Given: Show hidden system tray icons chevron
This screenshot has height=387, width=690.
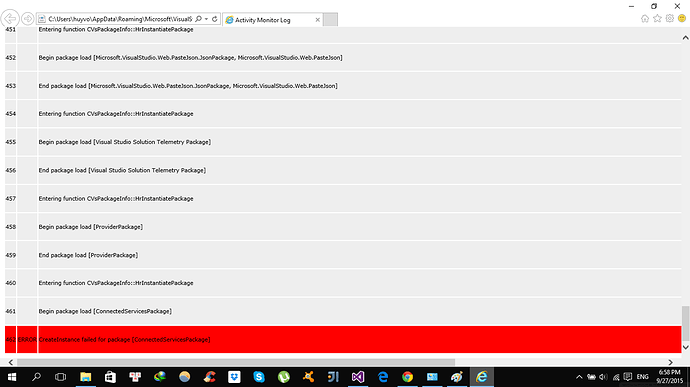Looking at the screenshot, I should (x=579, y=377).
